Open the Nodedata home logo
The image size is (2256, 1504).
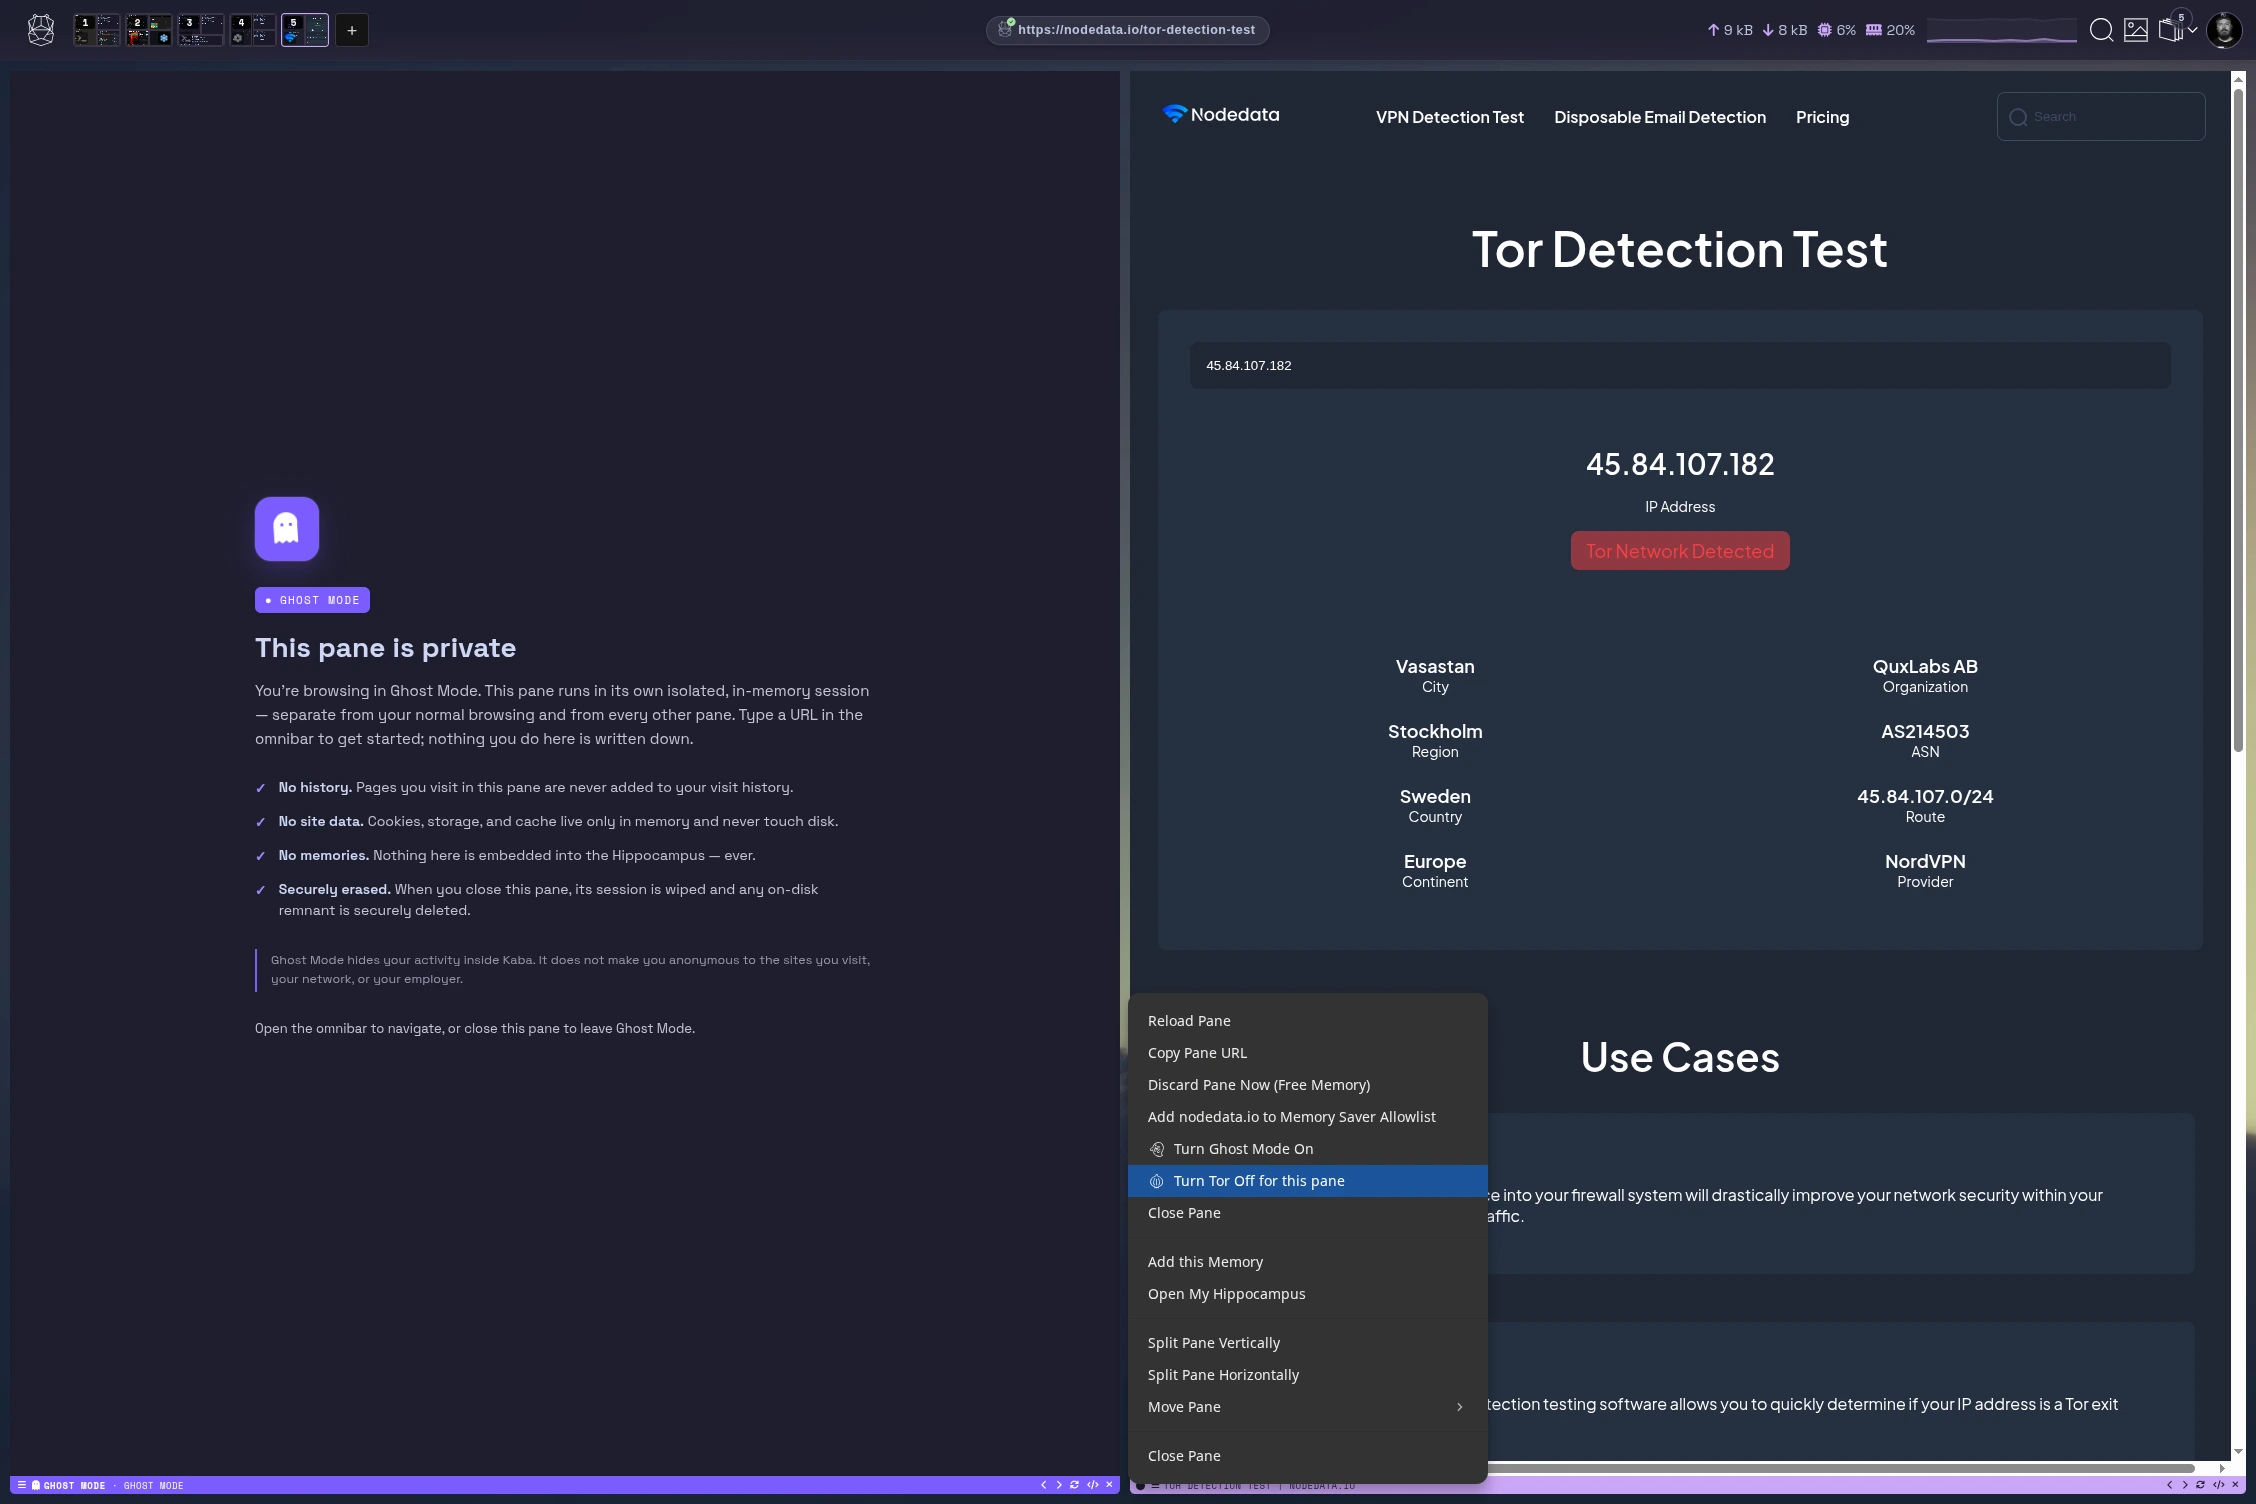point(1221,115)
